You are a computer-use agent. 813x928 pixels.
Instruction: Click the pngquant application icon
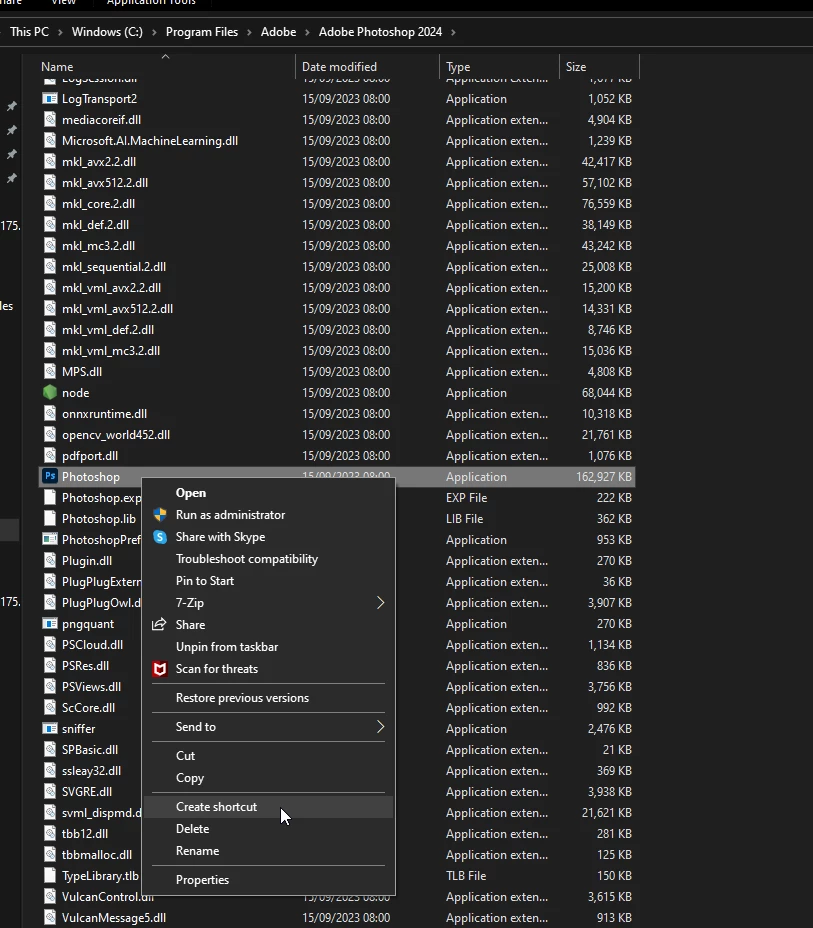(50, 624)
